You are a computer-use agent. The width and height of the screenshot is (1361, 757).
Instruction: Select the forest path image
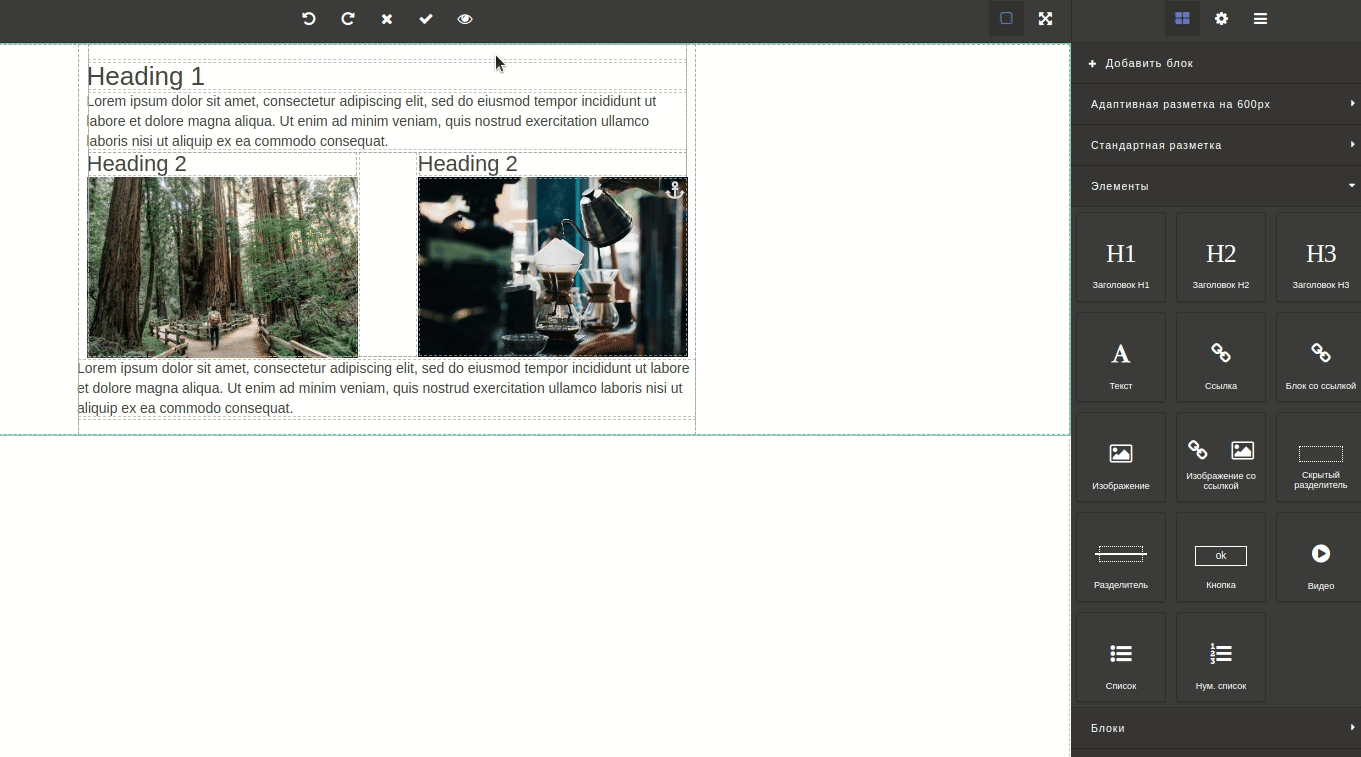(223, 267)
